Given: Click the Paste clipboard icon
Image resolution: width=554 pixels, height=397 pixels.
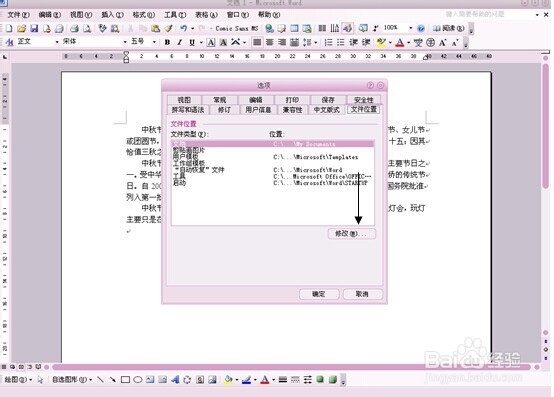Looking at the screenshot, I should [x=155, y=28].
